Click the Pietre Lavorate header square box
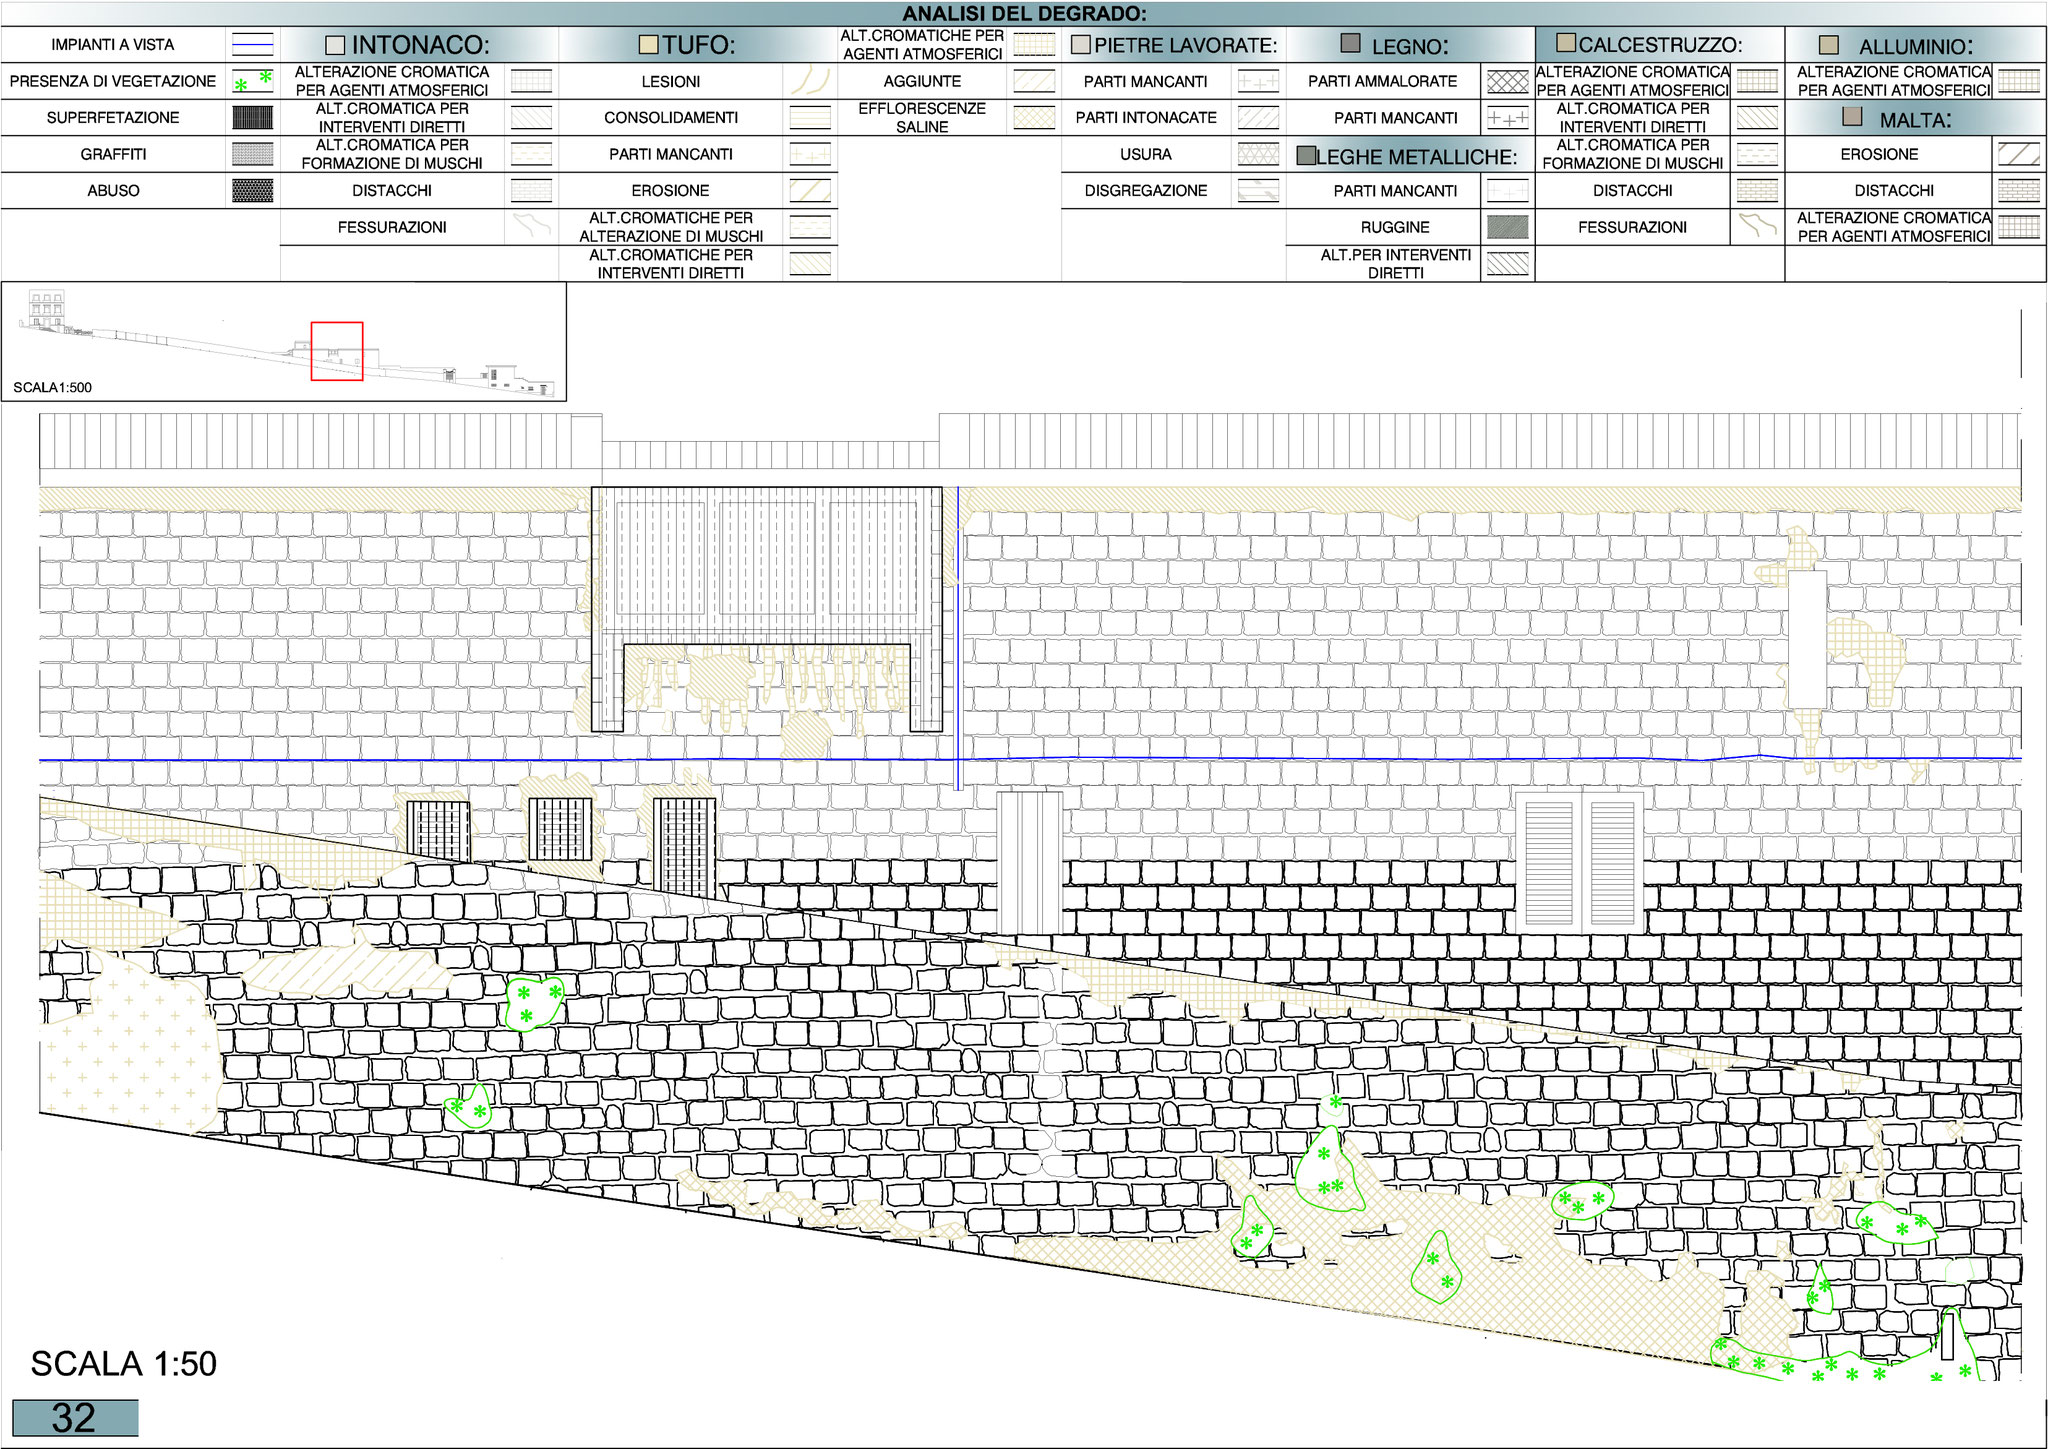This screenshot has width=2048, height=1449. (1080, 46)
